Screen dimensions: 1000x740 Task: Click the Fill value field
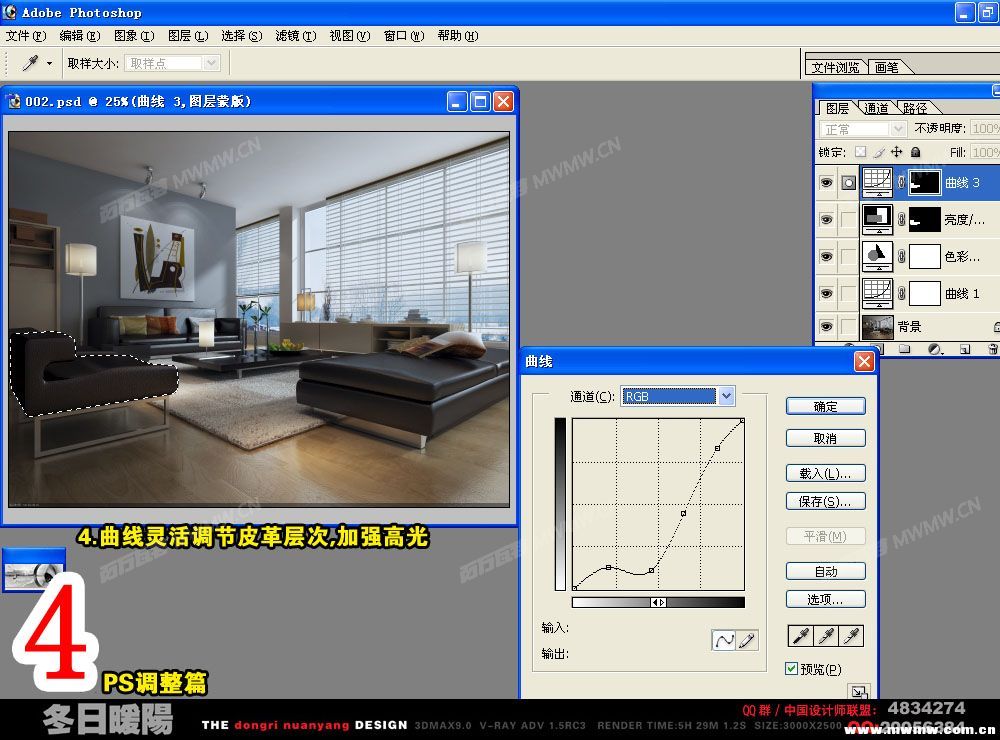coord(984,152)
